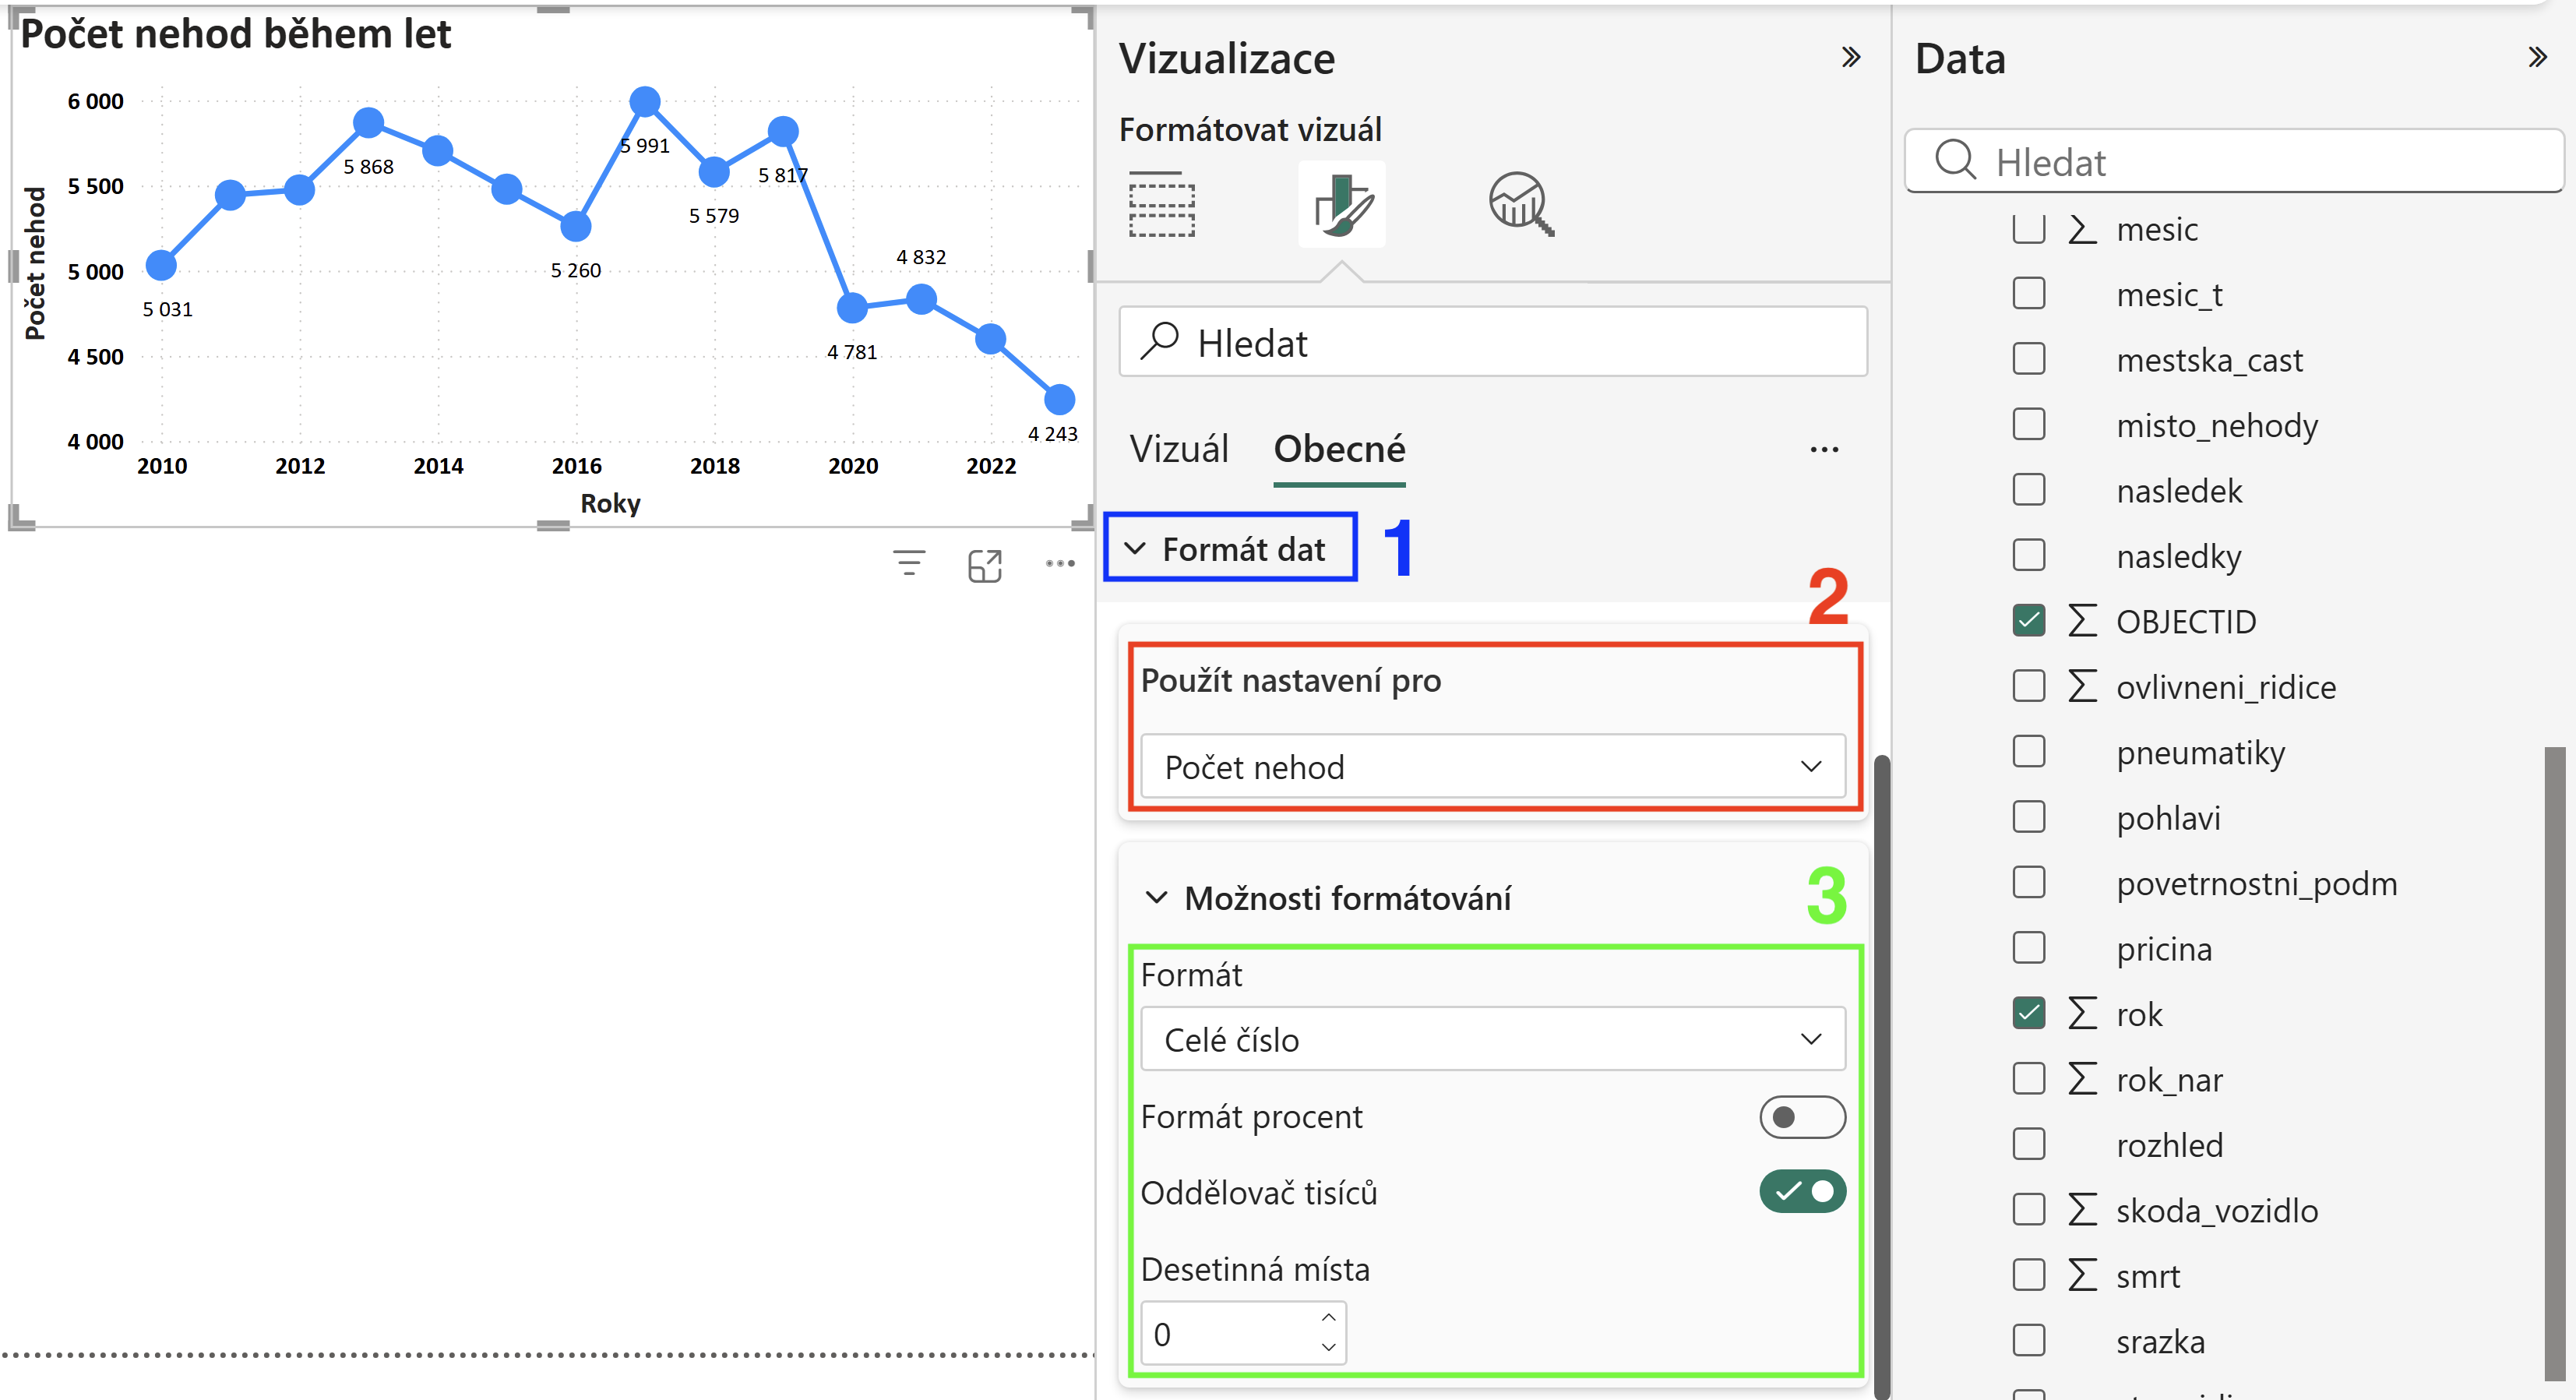Select the Format visual paintbrush icon
The height and width of the screenshot is (1400, 2576).
click(1342, 204)
